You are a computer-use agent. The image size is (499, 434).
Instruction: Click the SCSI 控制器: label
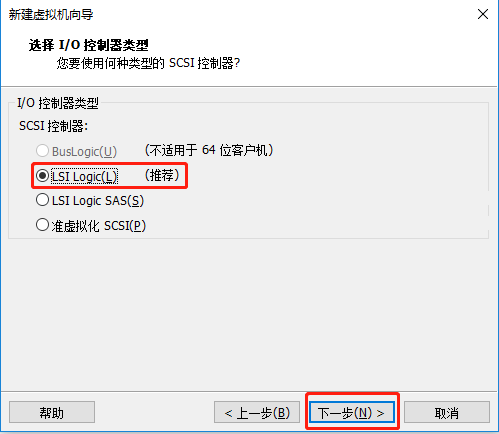click(x=53, y=126)
